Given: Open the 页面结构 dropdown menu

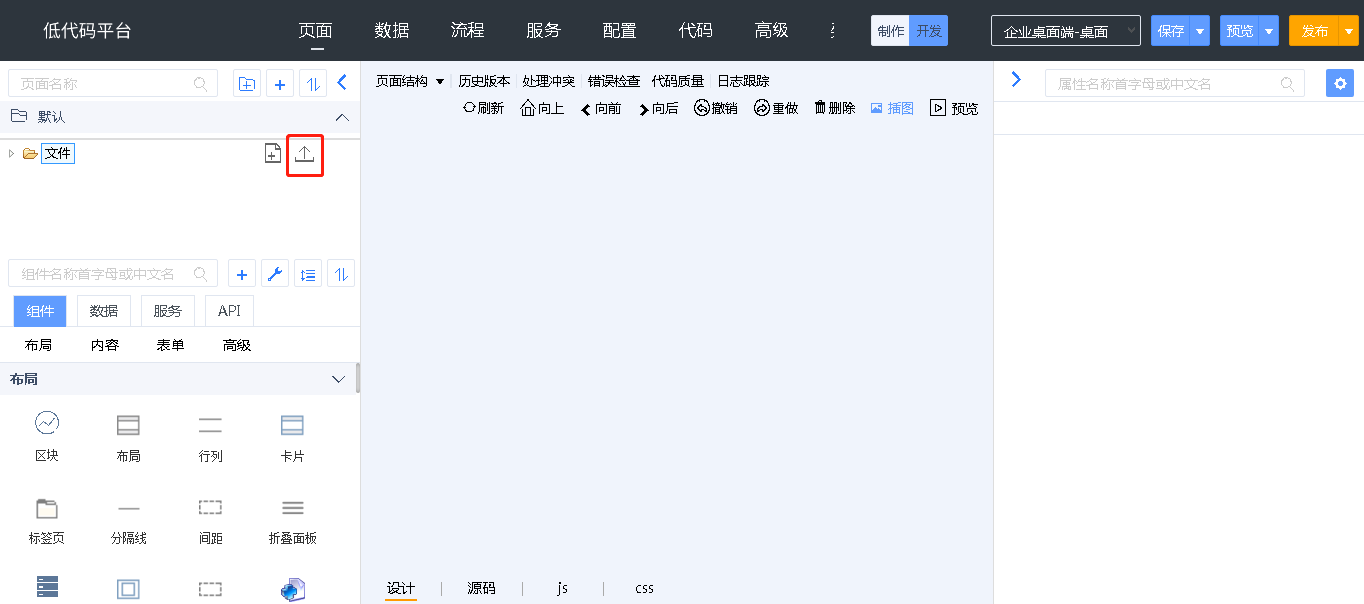Looking at the screenshot, I should [409, 81].
